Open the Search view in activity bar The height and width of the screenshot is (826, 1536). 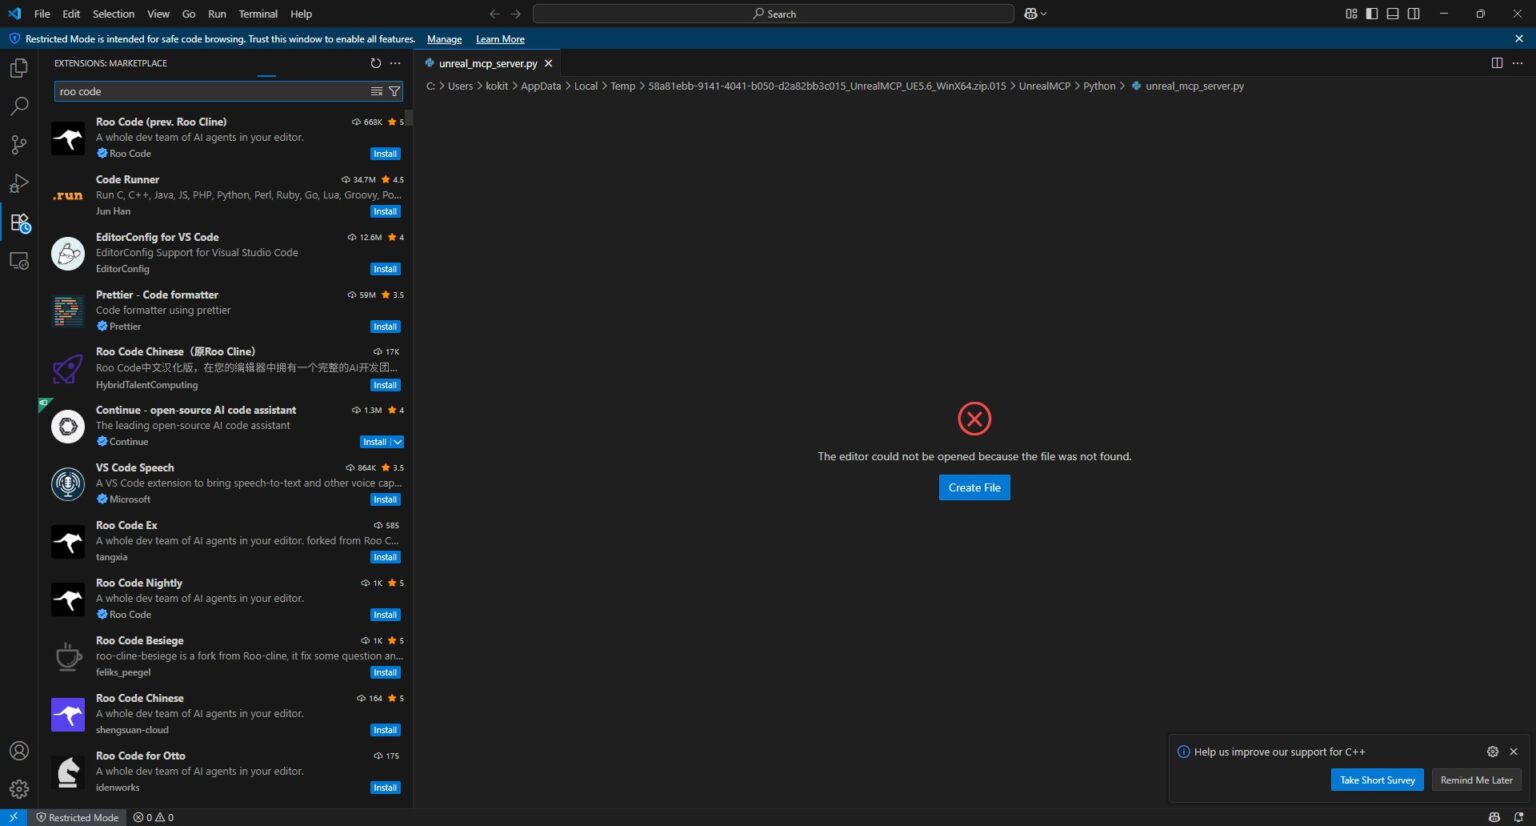pos(19,106)
